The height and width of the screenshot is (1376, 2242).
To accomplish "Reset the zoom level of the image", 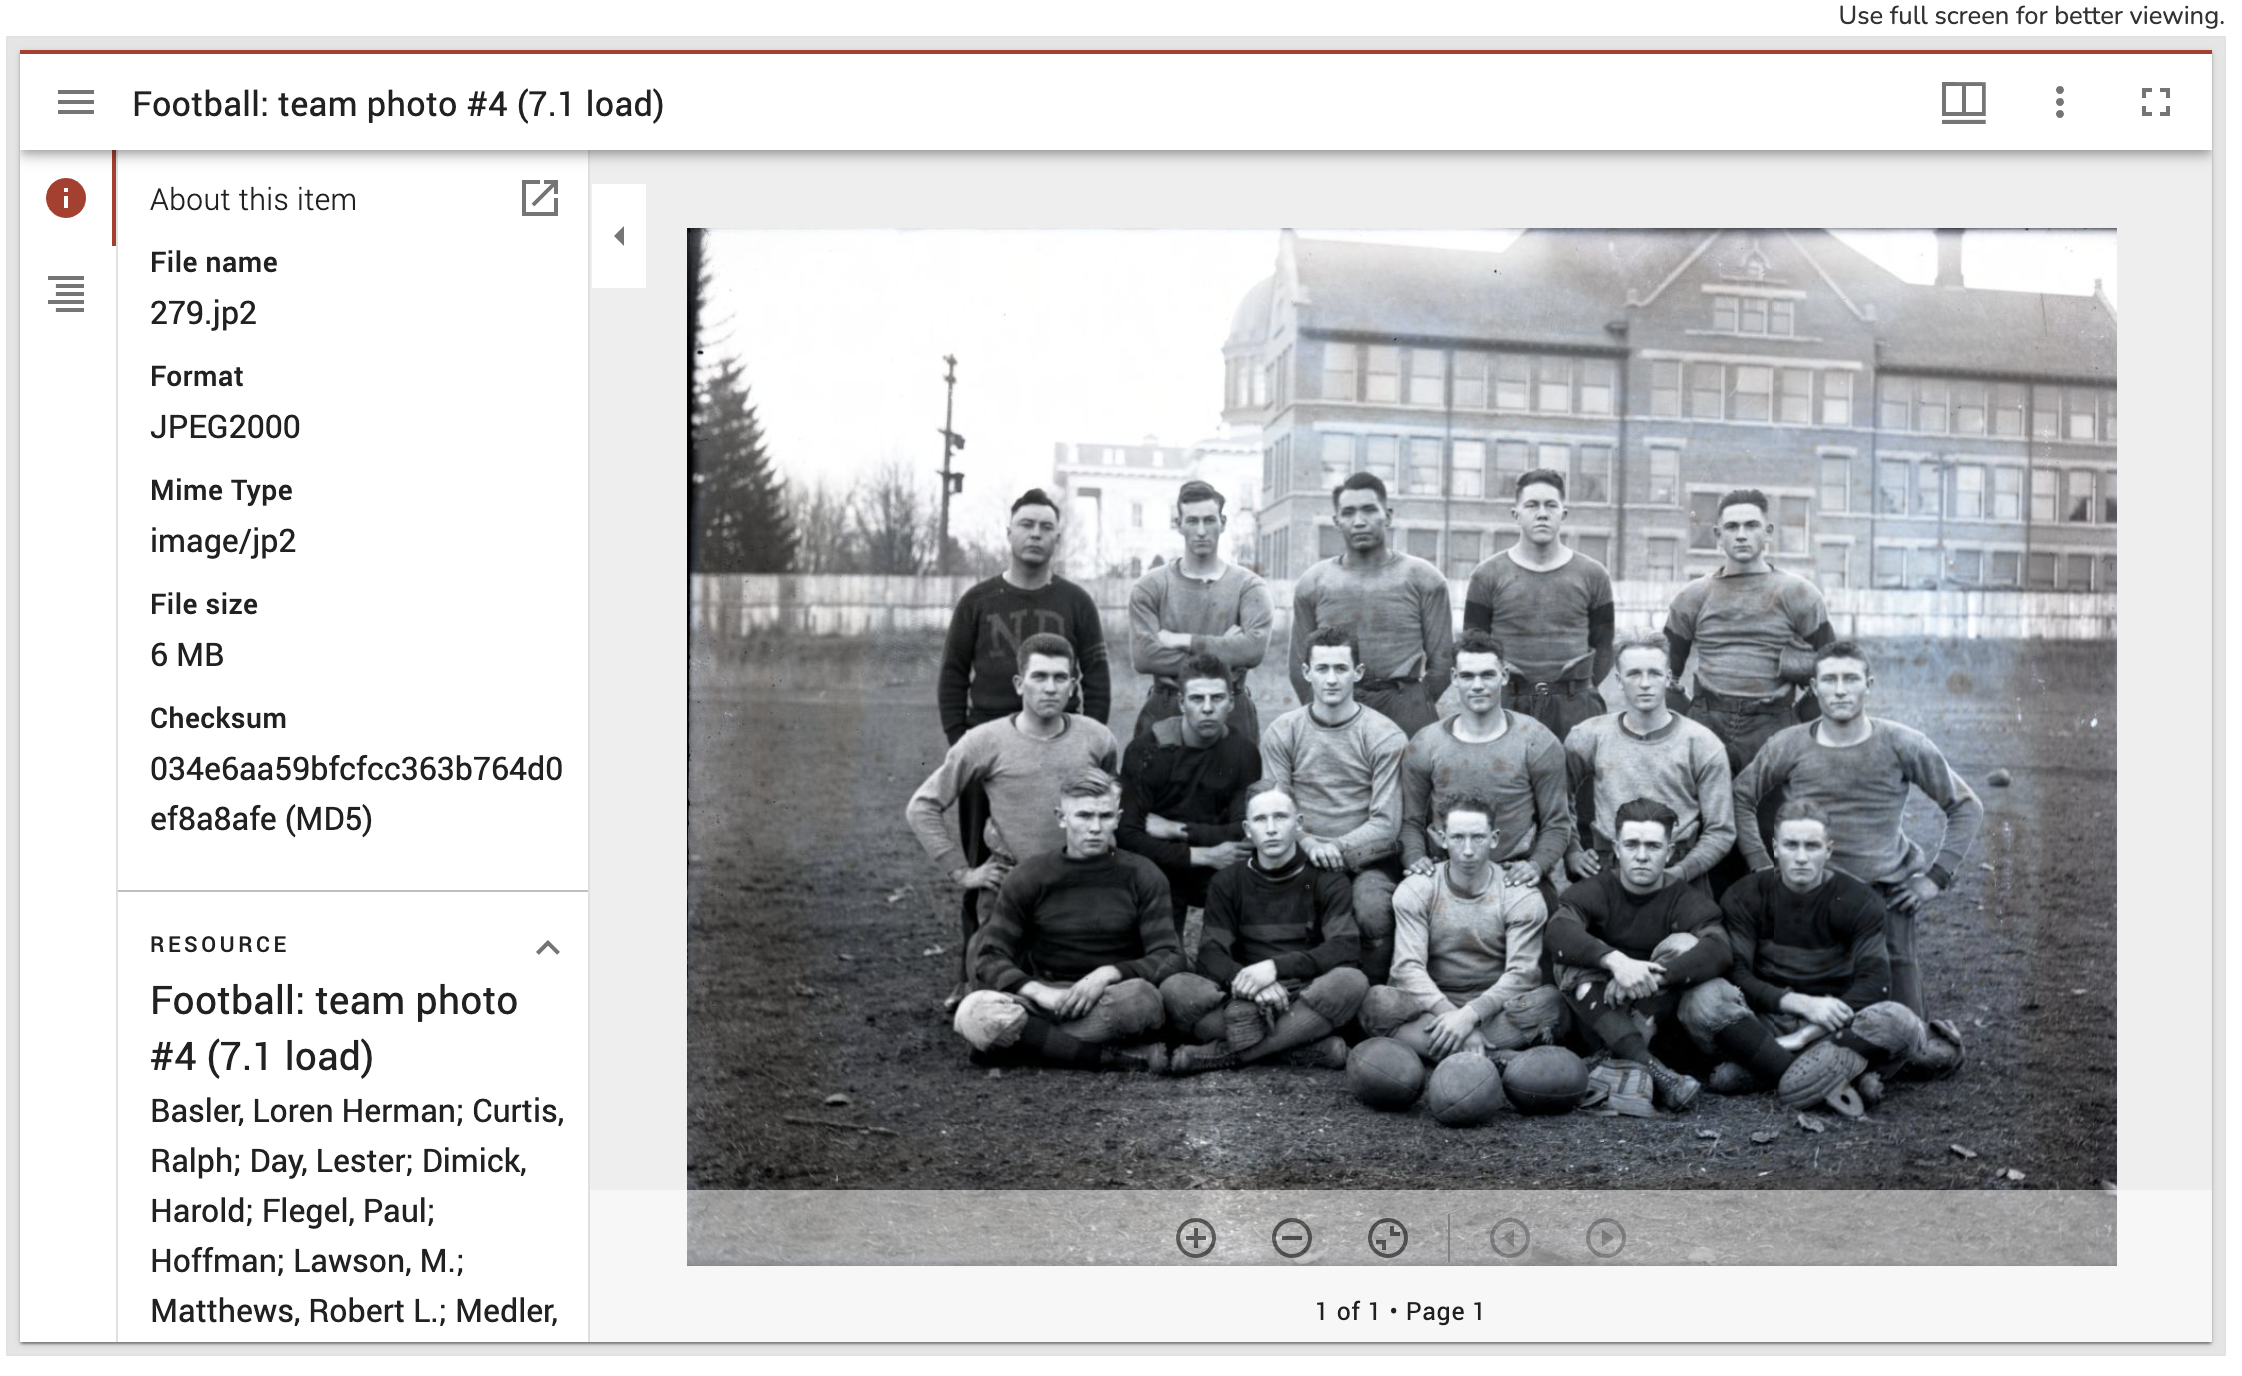I will pyautogui.click(x=1387, y=1238).
